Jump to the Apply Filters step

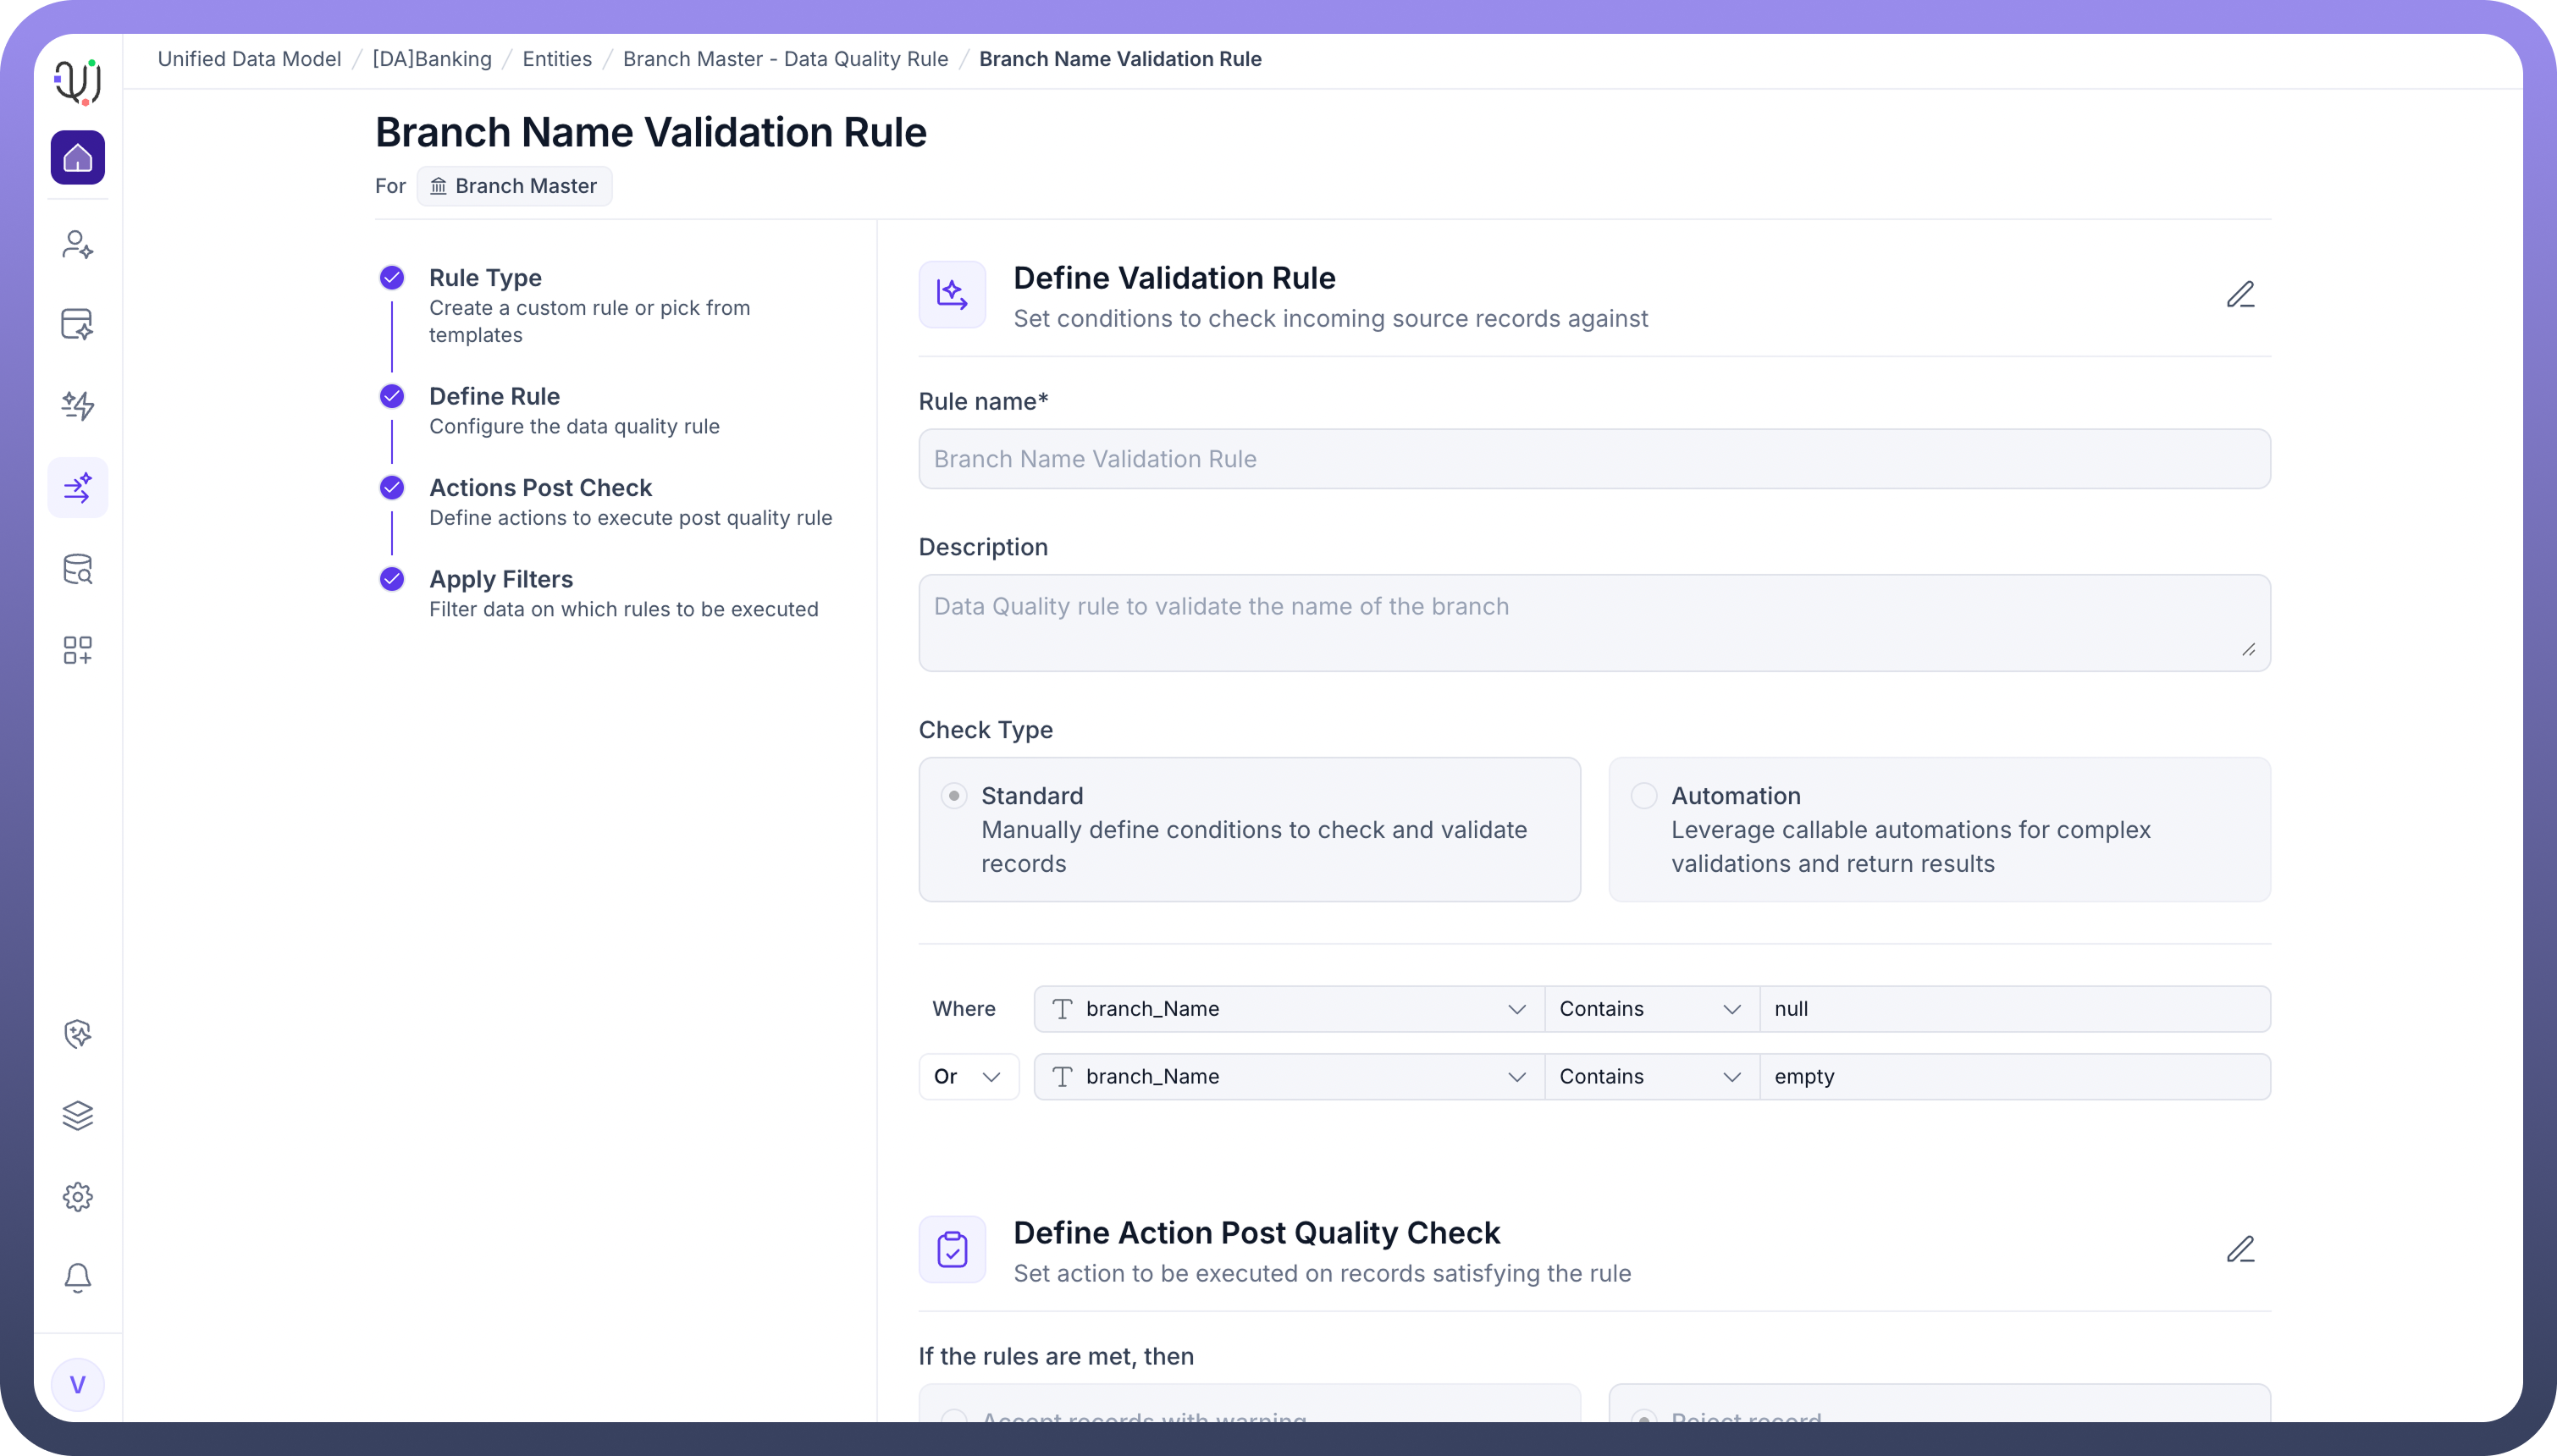tap(501, 580)
